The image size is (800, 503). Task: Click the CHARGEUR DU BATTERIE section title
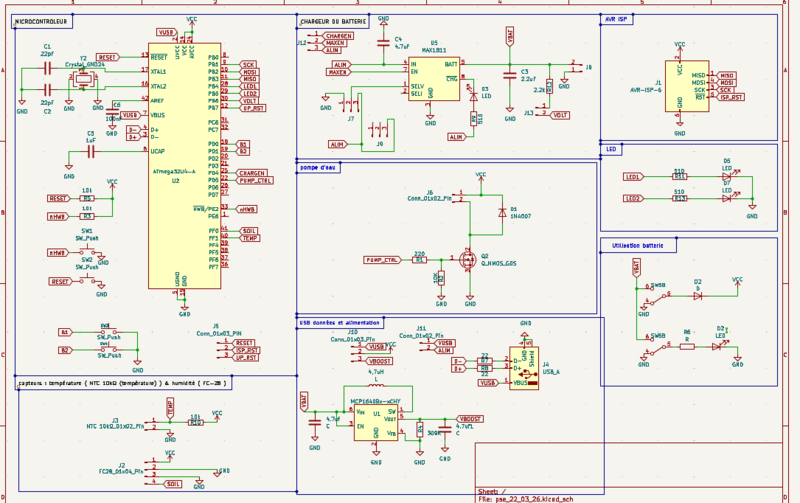tap(333, 22)
